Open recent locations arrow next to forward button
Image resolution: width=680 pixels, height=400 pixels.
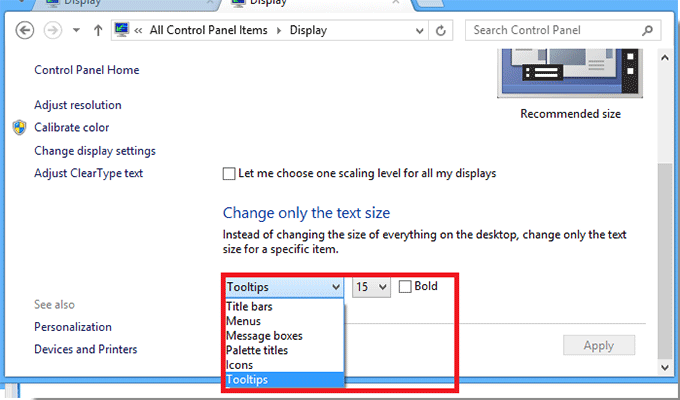tap(76, 30)
